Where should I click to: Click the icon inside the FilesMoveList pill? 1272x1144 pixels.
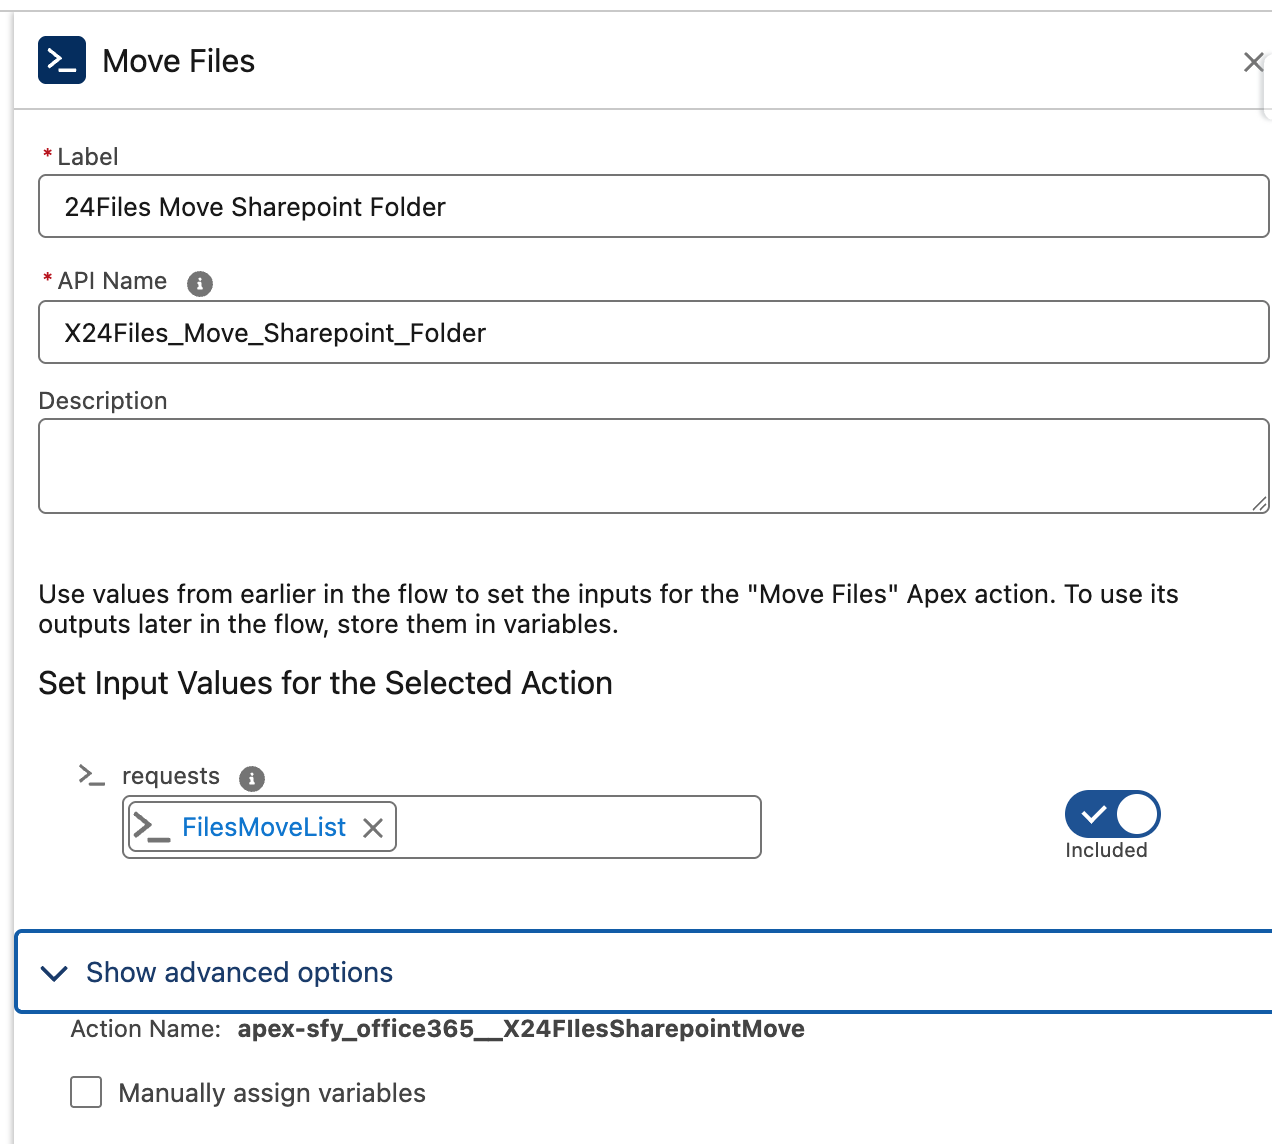click(x=152, y=827)
